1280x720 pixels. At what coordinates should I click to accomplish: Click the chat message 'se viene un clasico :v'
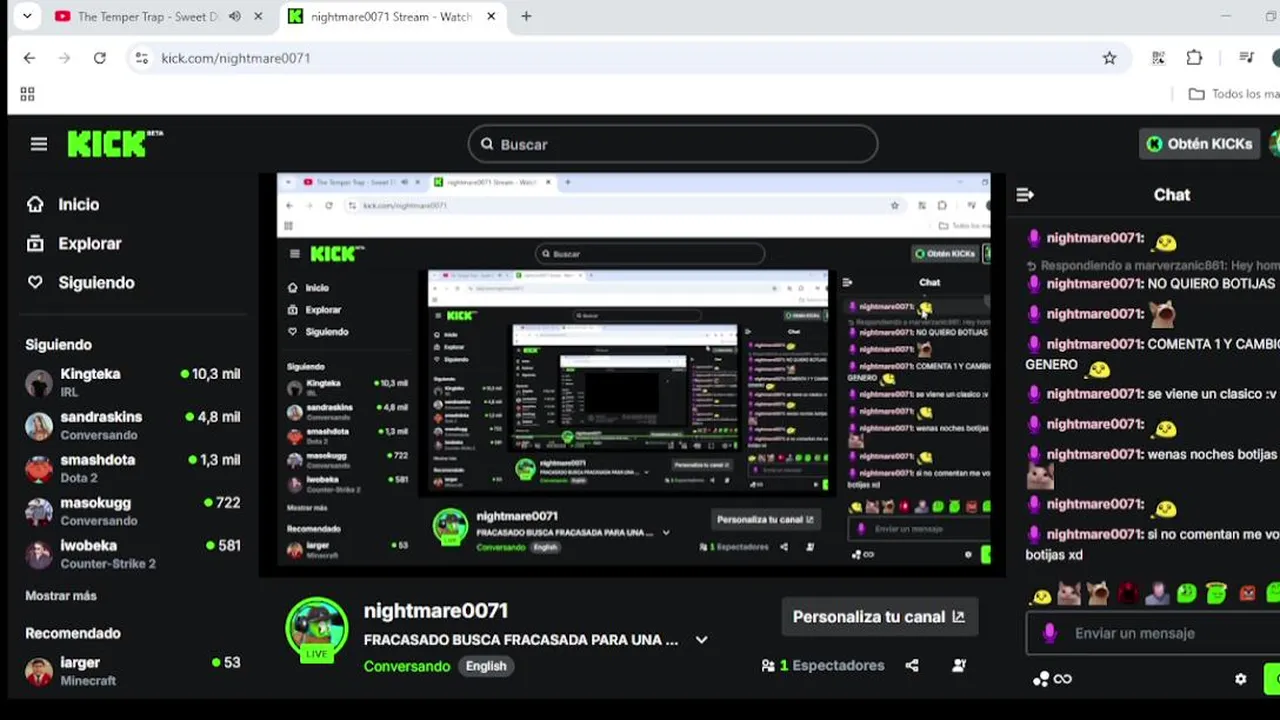coord(1212,394)
